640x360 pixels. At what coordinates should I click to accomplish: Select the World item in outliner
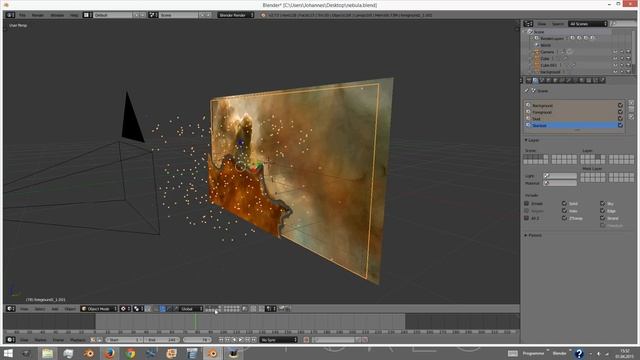[546, 45]
